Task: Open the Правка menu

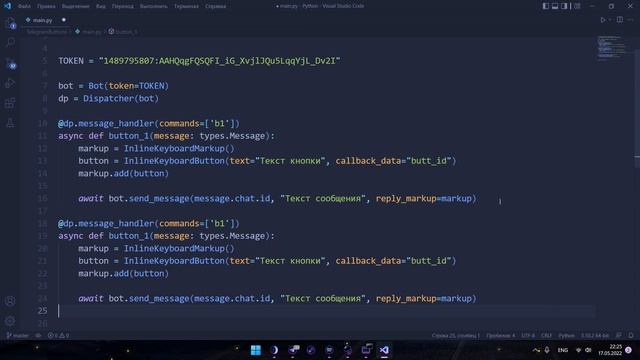Action: 46,7
